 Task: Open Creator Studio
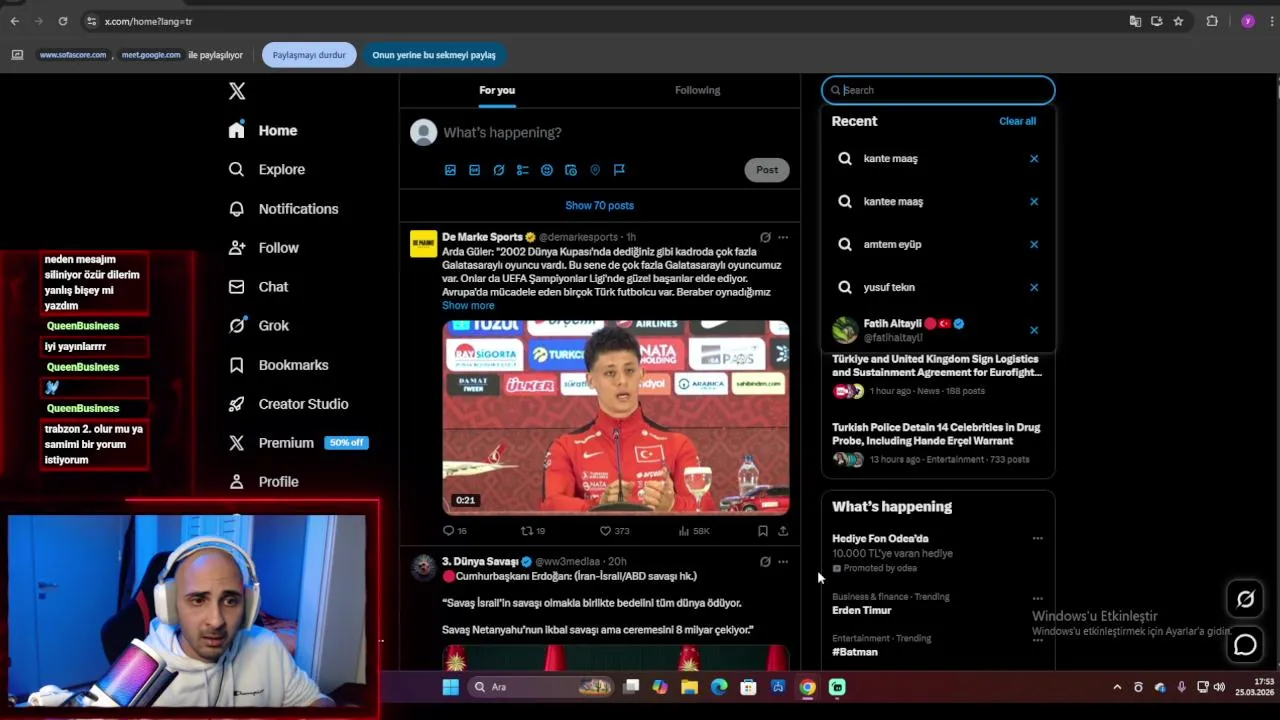[288, 403]
